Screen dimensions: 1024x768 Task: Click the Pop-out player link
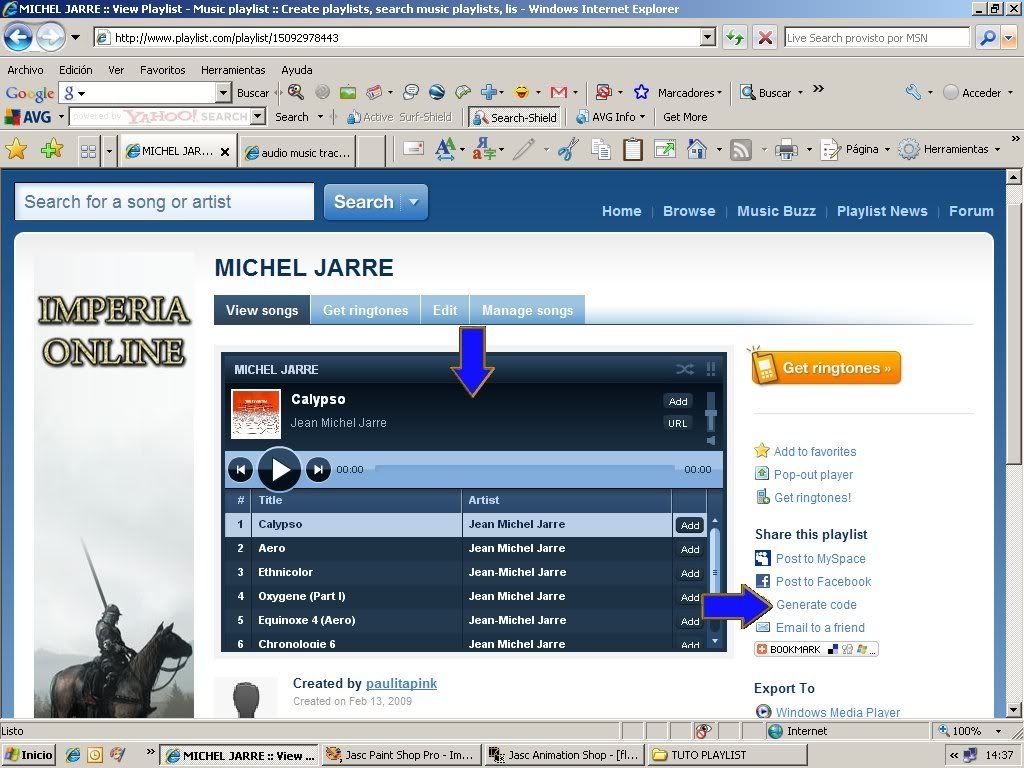(x=813, y=475)
